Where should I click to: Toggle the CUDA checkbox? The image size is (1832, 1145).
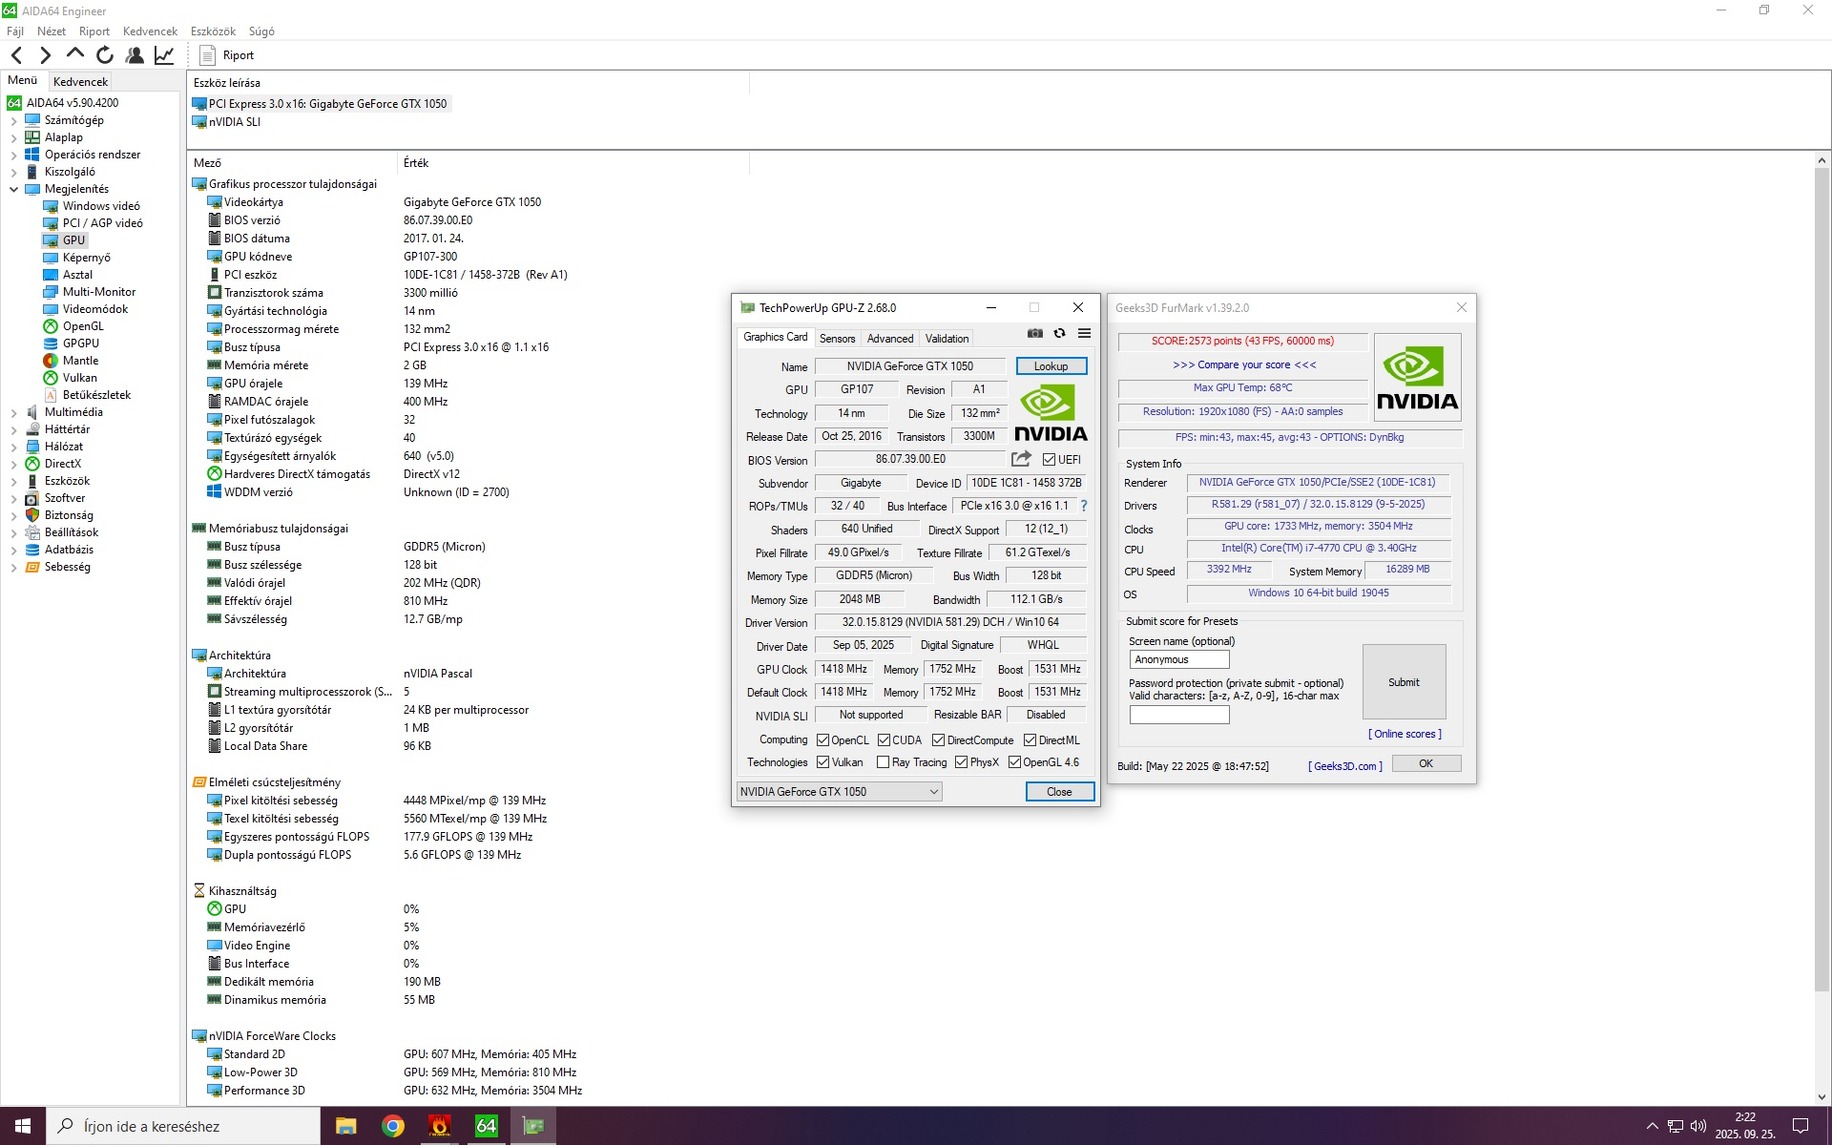click(884, 741)
